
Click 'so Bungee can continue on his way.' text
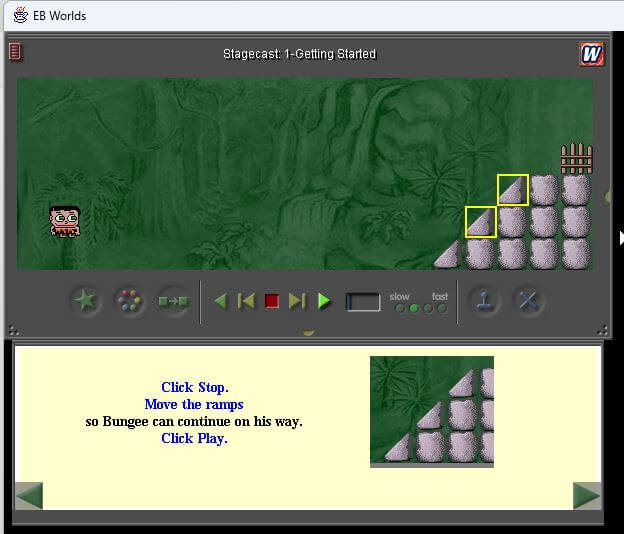(194, 421)
